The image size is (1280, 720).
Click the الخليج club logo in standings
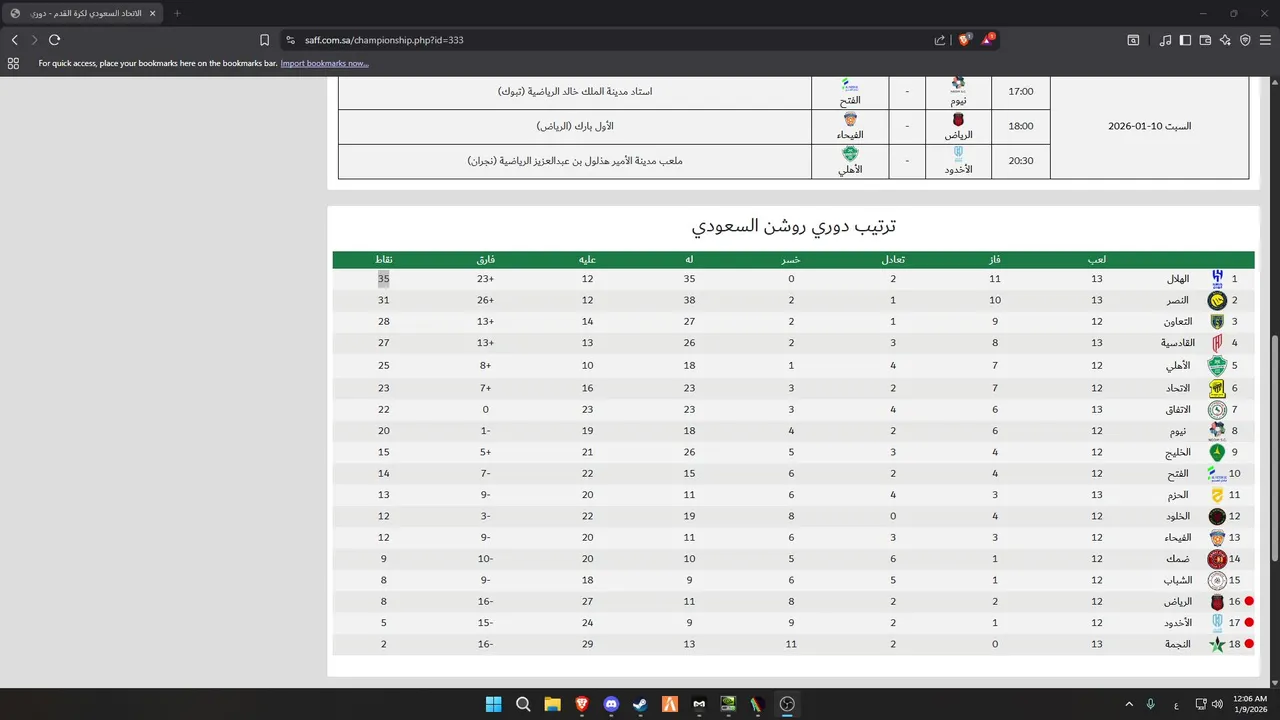click(1217, 452)
